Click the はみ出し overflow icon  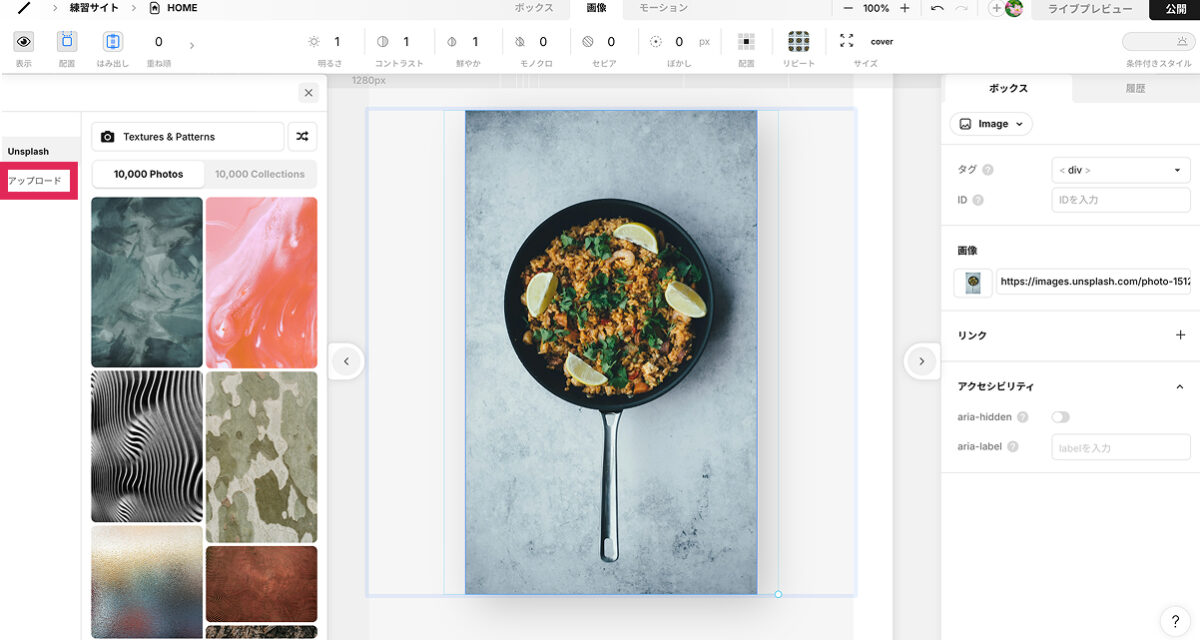tap(113, 42)
